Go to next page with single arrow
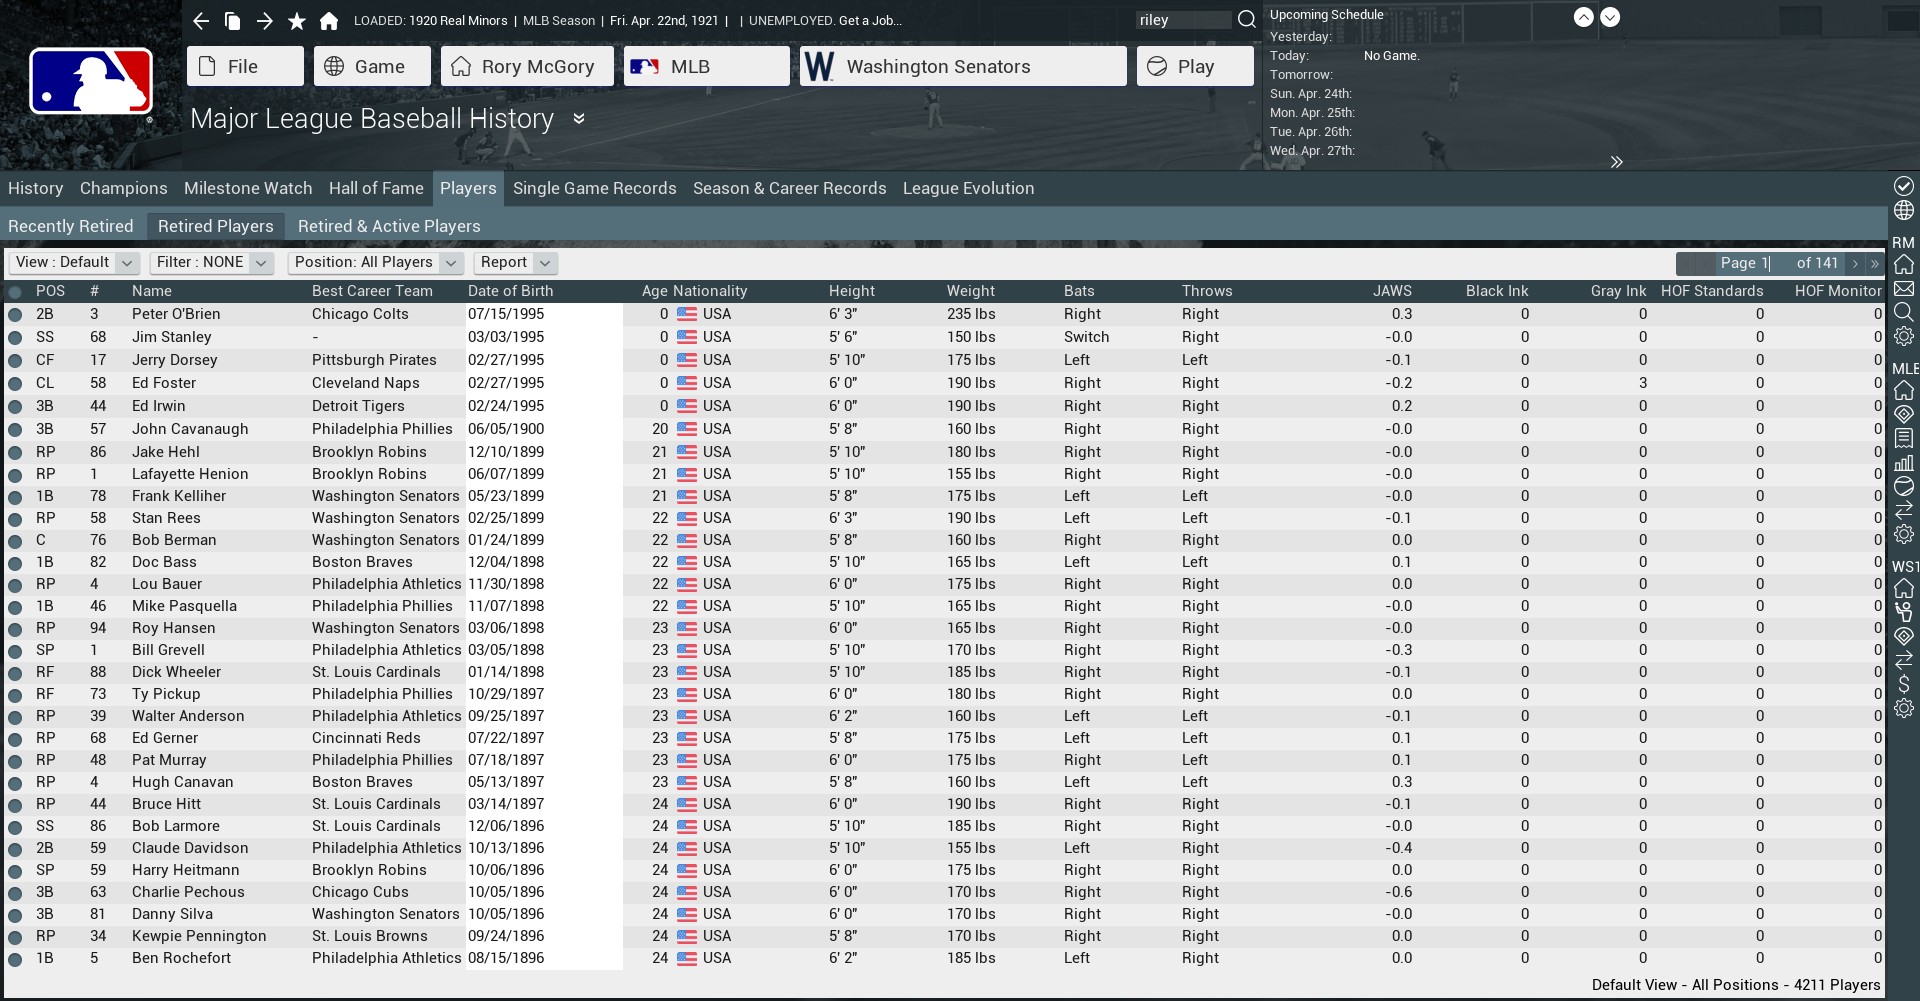Screen dimensions: 1920x1001 [1855, 264]
